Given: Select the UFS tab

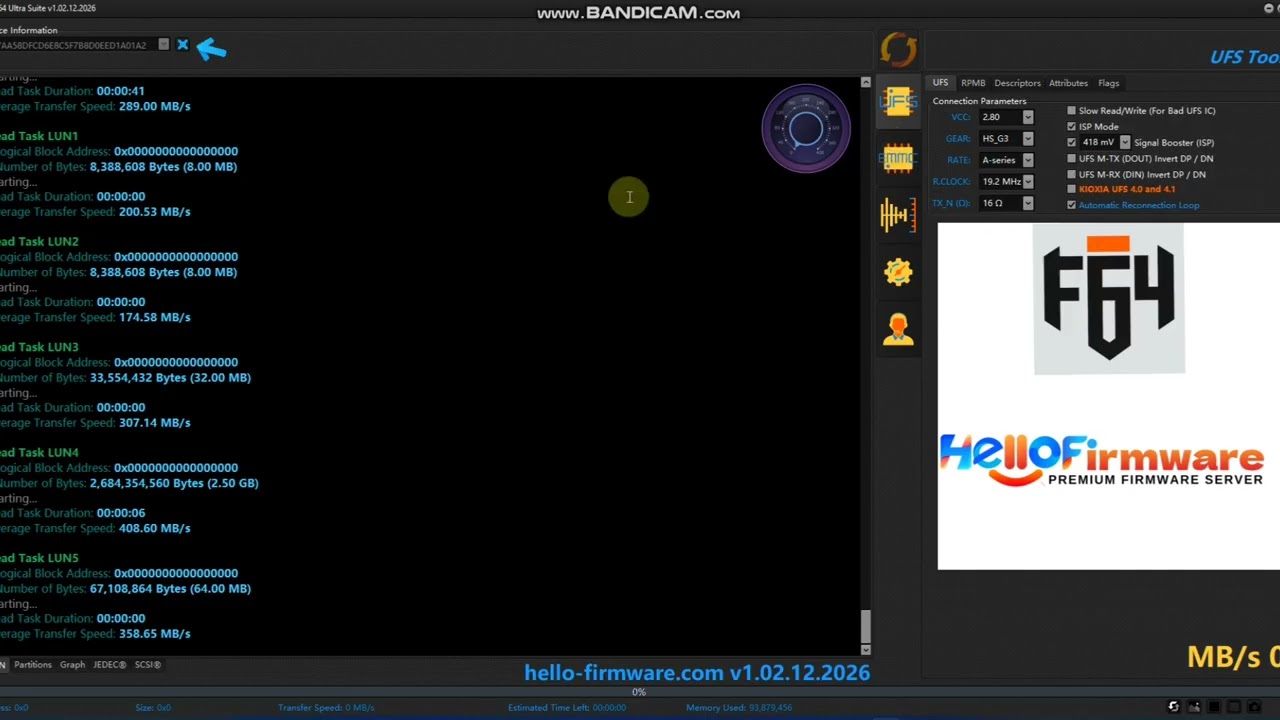Looking at the screenshot, I should [x=940, y=83].
